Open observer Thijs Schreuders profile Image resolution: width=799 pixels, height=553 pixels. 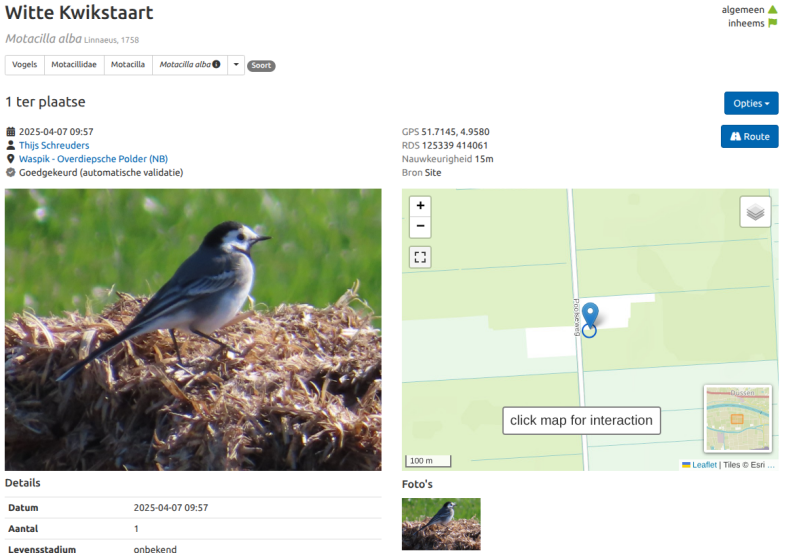(x=54, y=145)
